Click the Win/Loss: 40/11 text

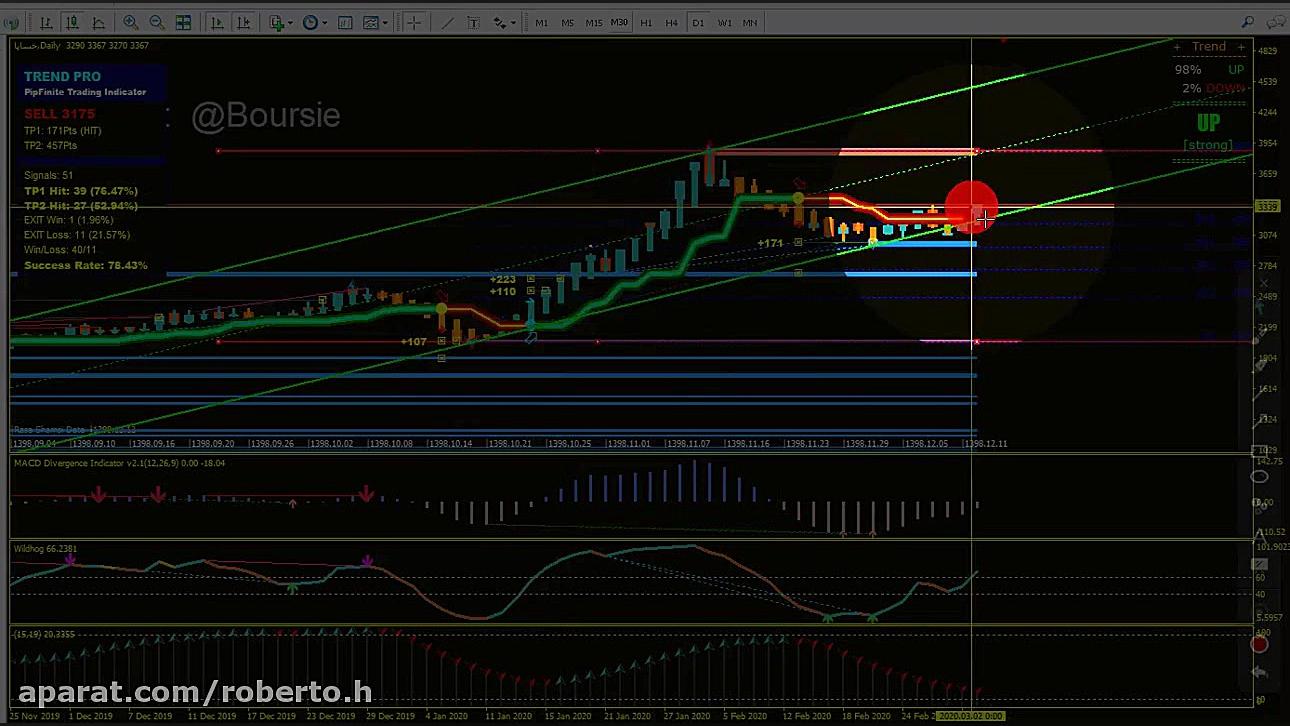60,250
